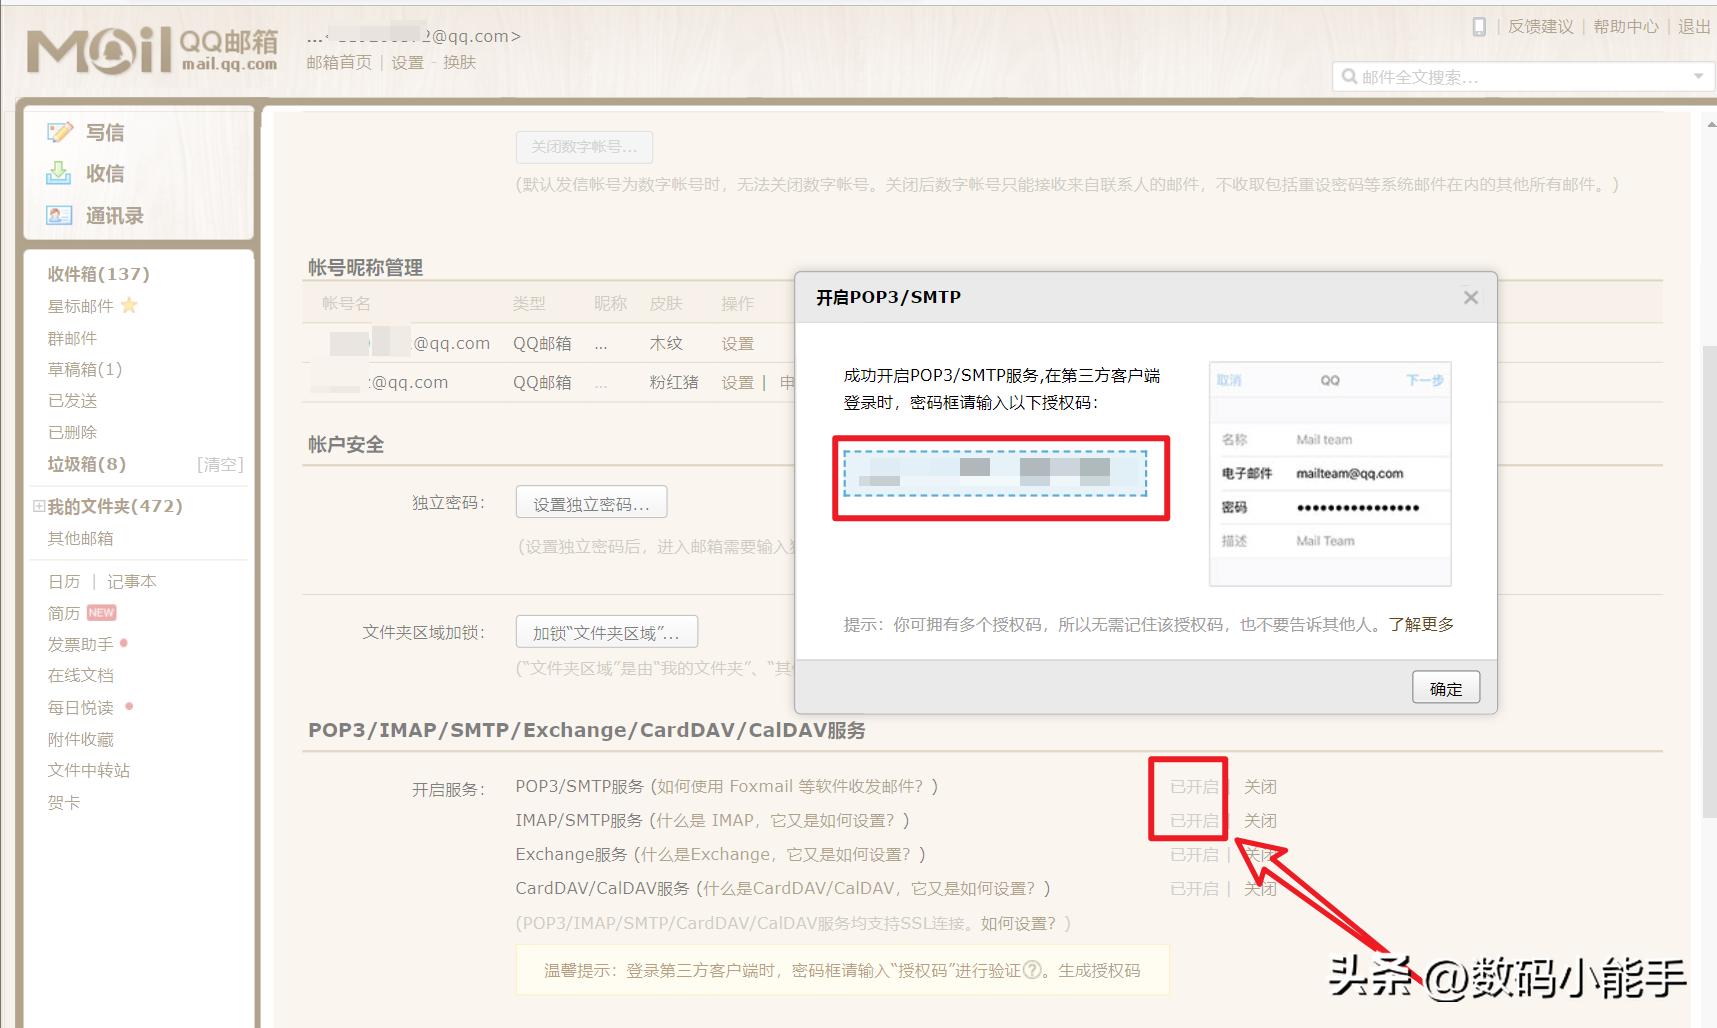Open the 了解更多 link about authorization codes

click(x=1423, y=624)
